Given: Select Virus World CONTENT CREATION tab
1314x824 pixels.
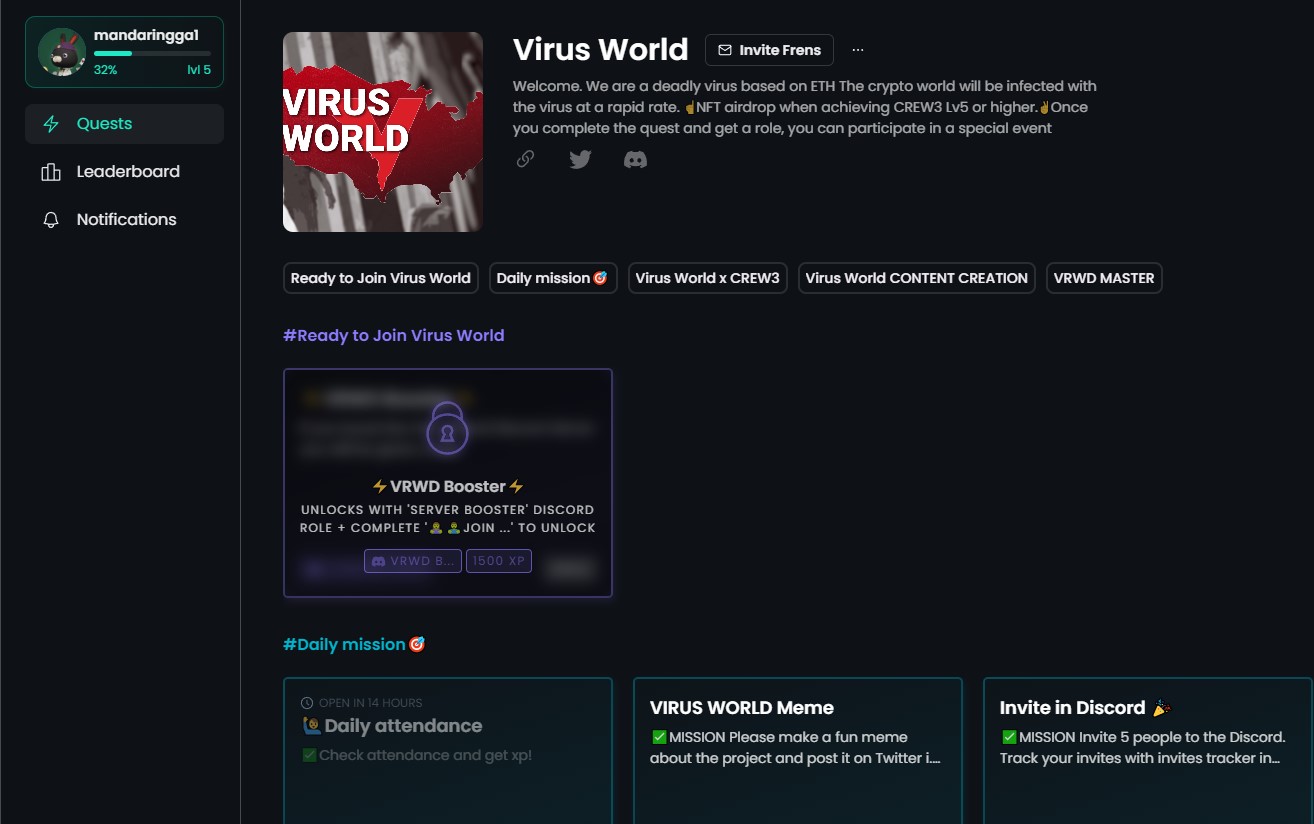Looking at the screenshot, I should click(917, 278).
